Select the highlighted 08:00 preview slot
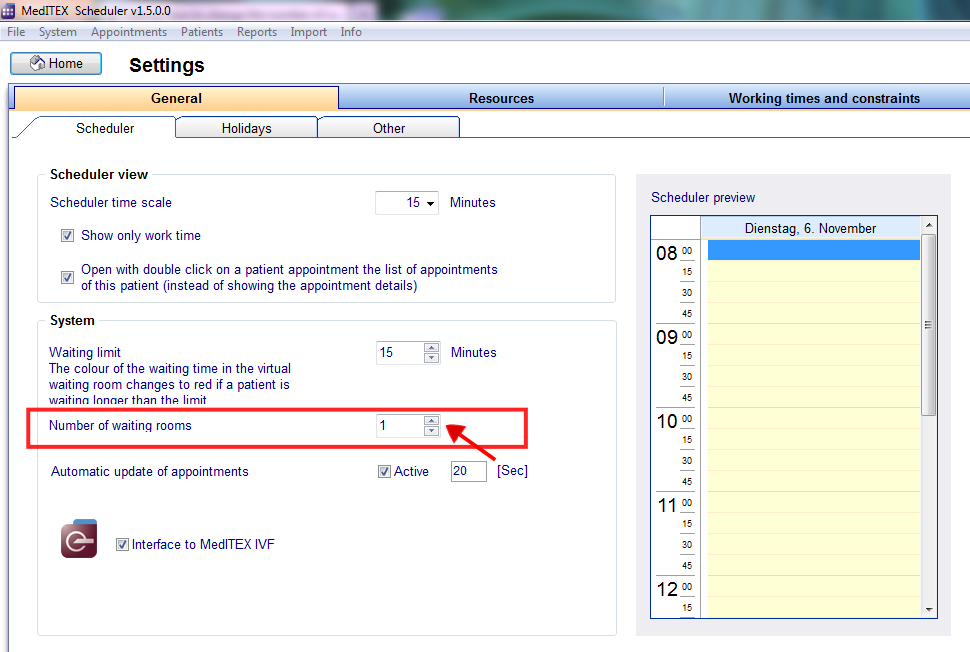The height and width of the screenshot is (652, 970). pos(813,250)
